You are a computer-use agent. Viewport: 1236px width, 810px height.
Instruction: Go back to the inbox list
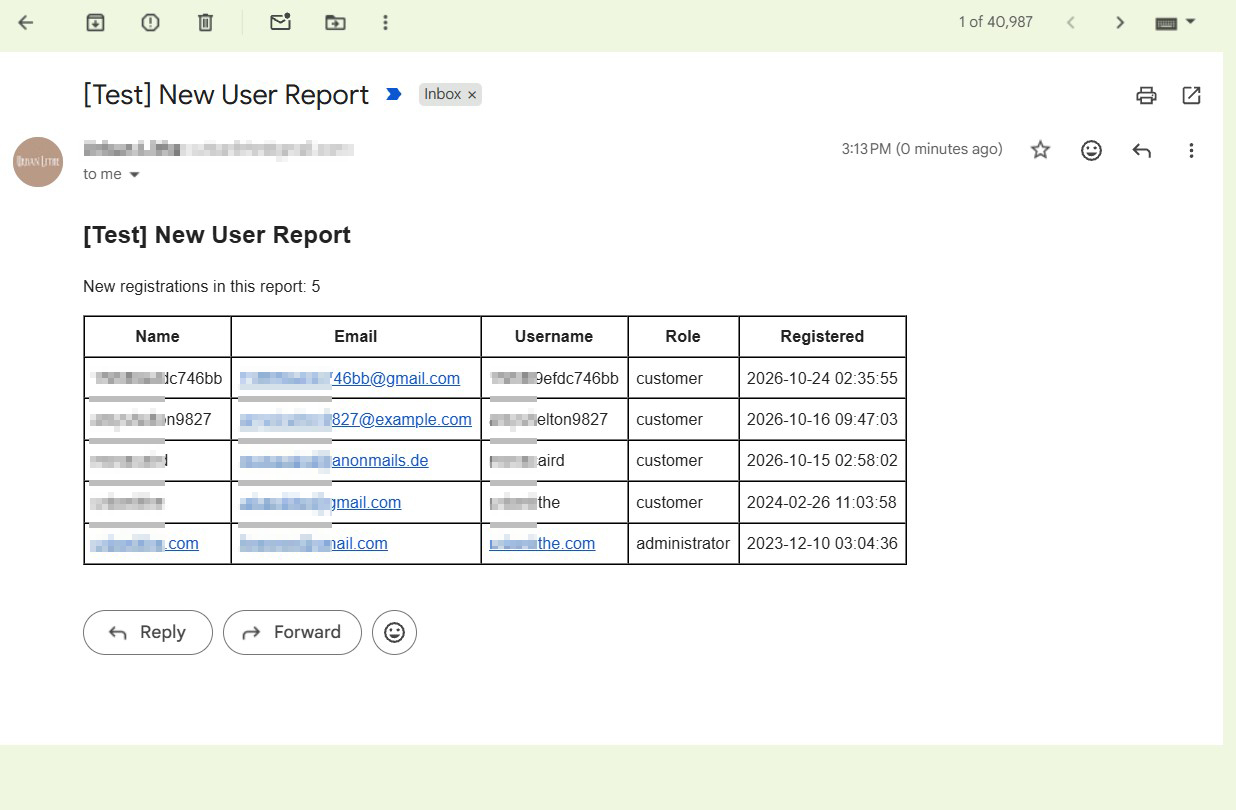(26, 22)
